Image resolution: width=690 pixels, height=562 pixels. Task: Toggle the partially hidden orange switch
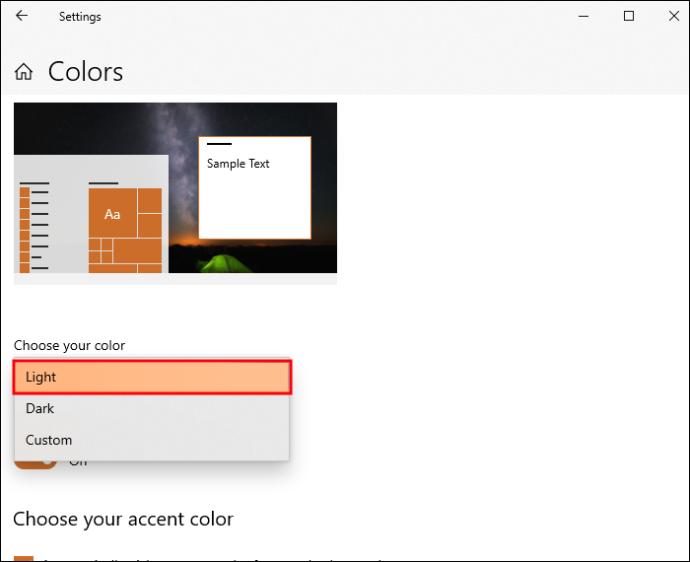(x=36, y=464)
